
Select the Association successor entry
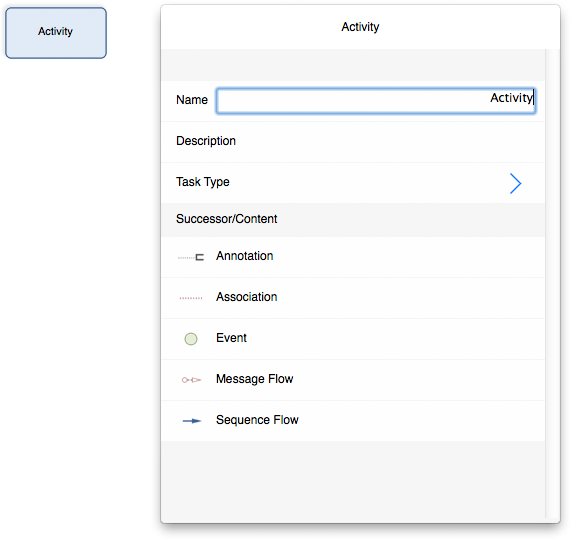tap(353, 298)
